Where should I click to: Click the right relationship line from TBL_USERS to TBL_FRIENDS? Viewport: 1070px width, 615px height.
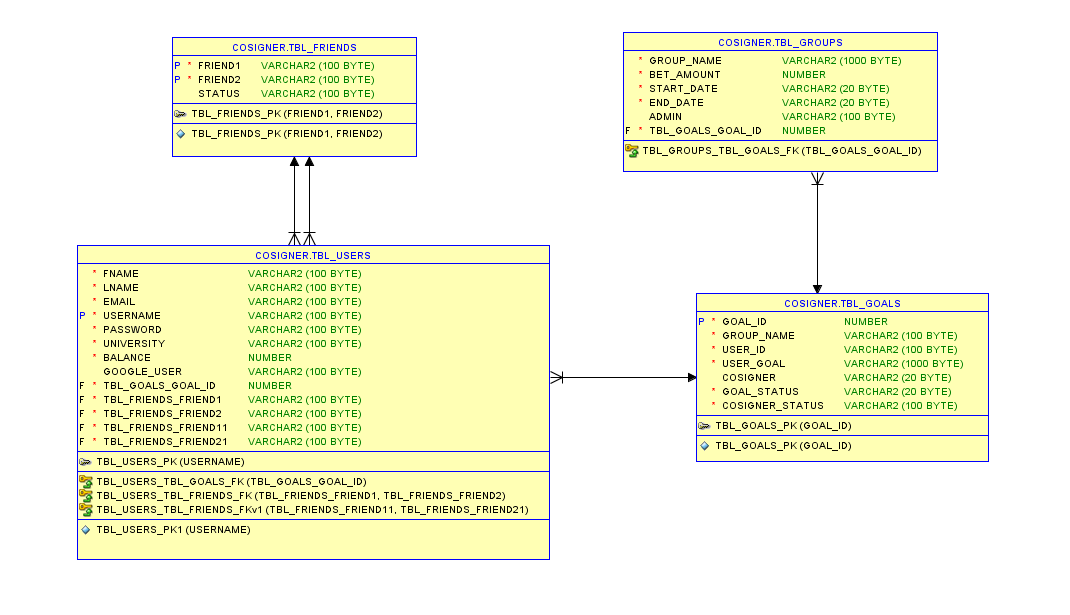[x=309, y=201]
